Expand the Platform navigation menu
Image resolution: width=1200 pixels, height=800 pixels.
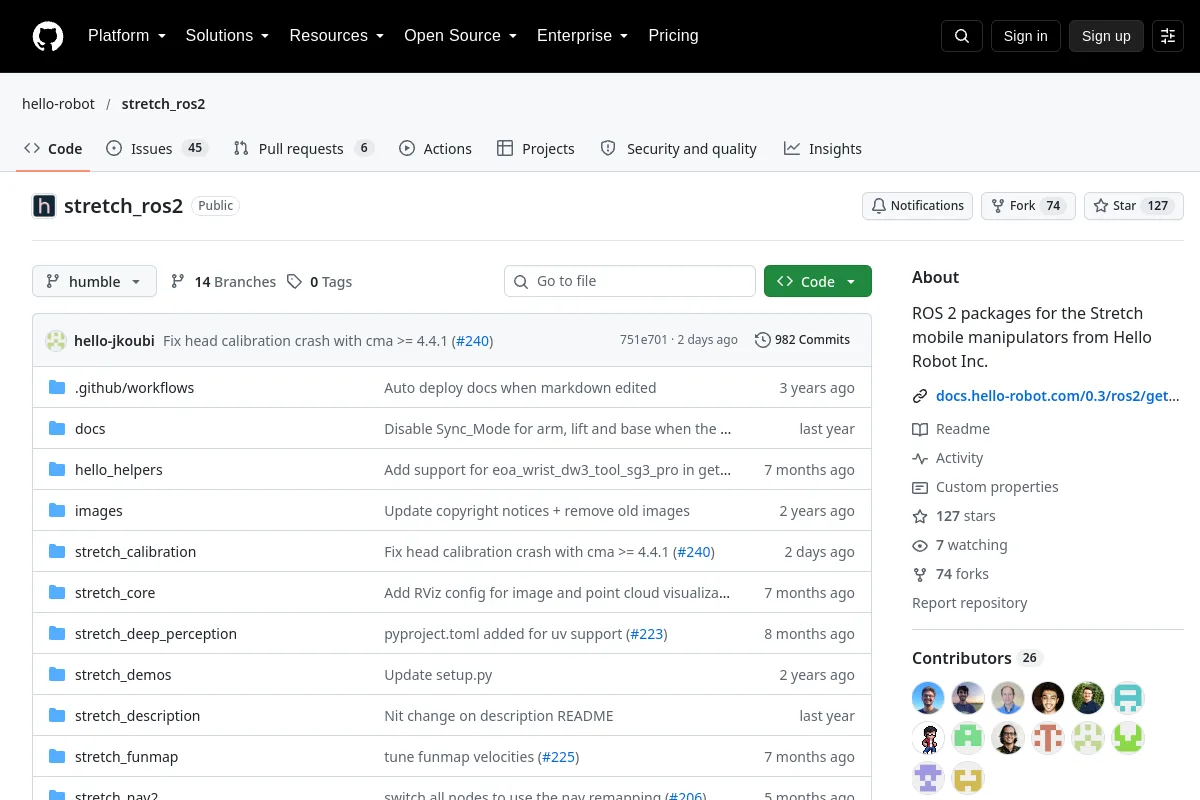coord(127,36)
